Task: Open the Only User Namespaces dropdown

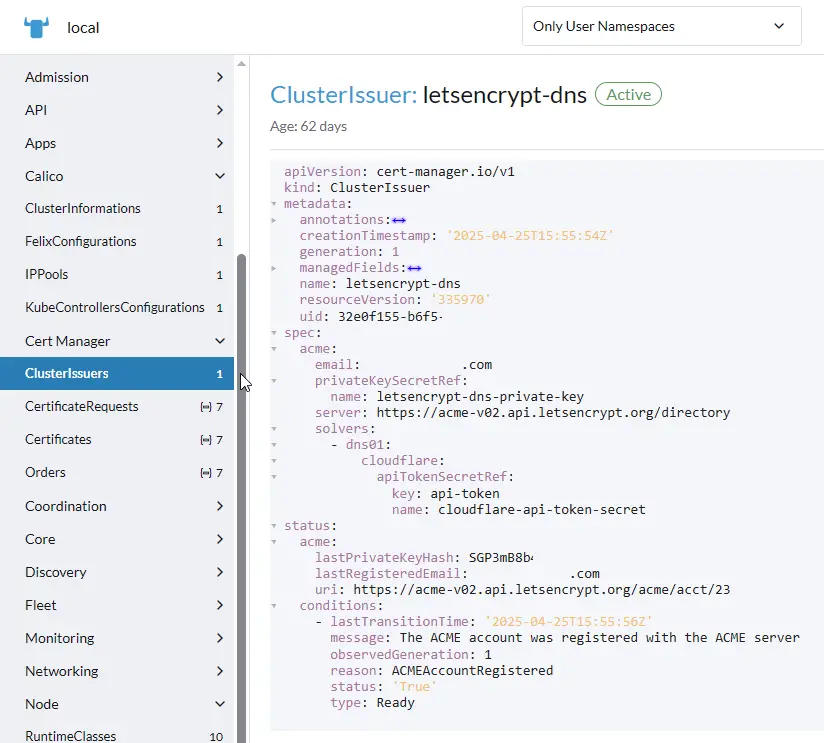Action: tap(662, 26)
